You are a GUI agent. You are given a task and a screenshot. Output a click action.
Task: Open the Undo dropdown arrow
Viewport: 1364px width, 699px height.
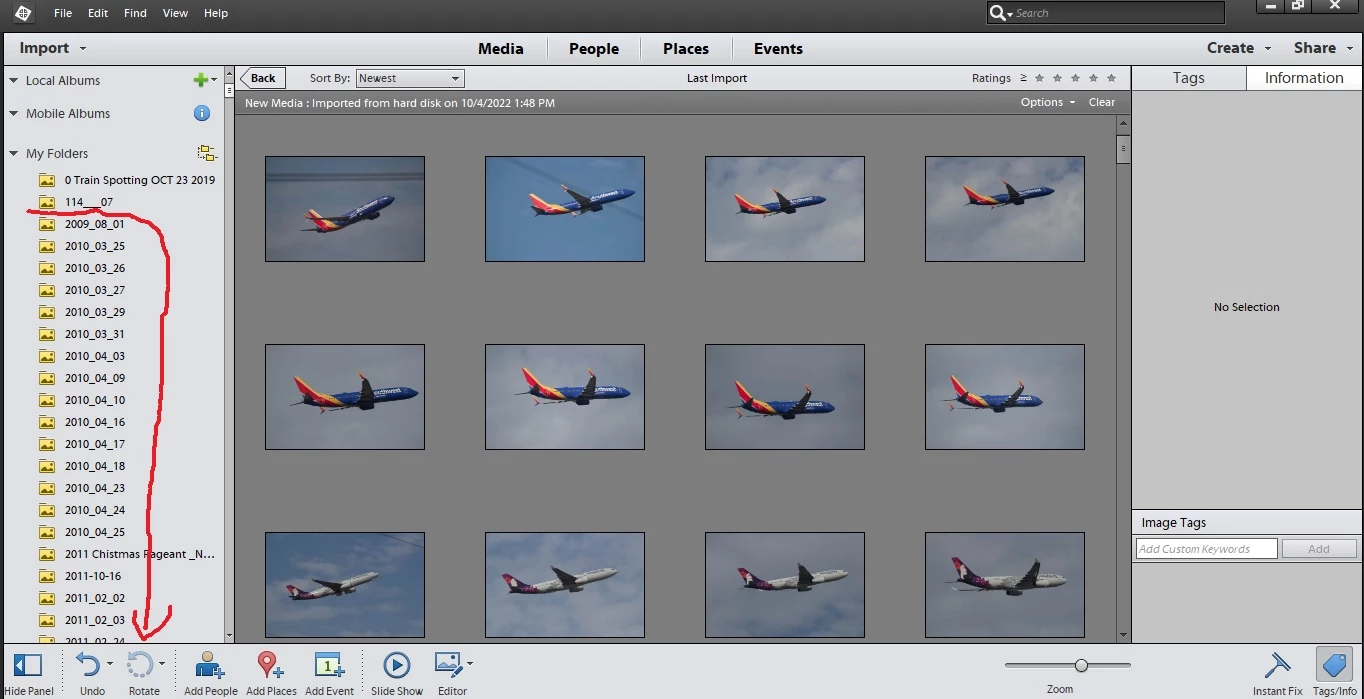tap(110, 664)
